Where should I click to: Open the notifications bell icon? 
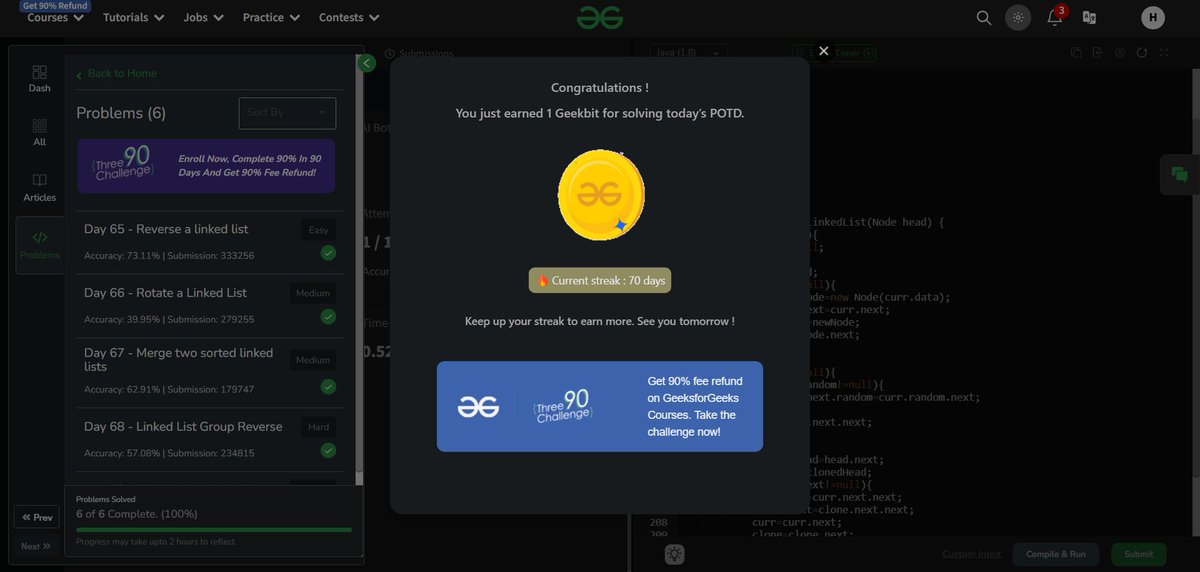click(x=1054, y=17)
